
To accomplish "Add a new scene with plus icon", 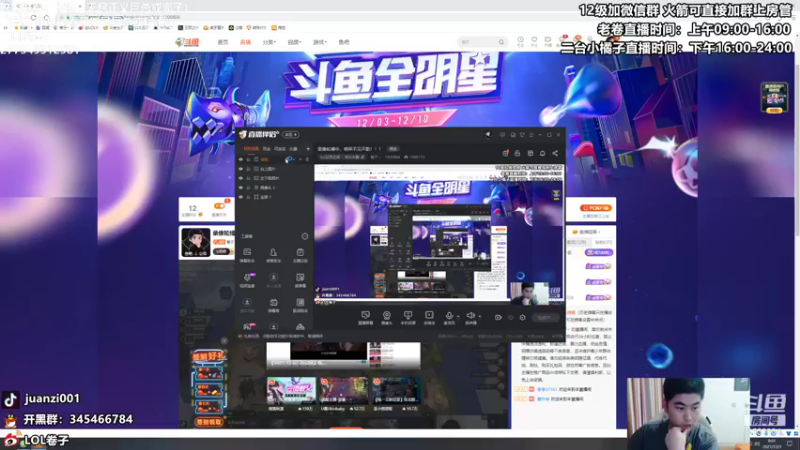I will point(308,148).
